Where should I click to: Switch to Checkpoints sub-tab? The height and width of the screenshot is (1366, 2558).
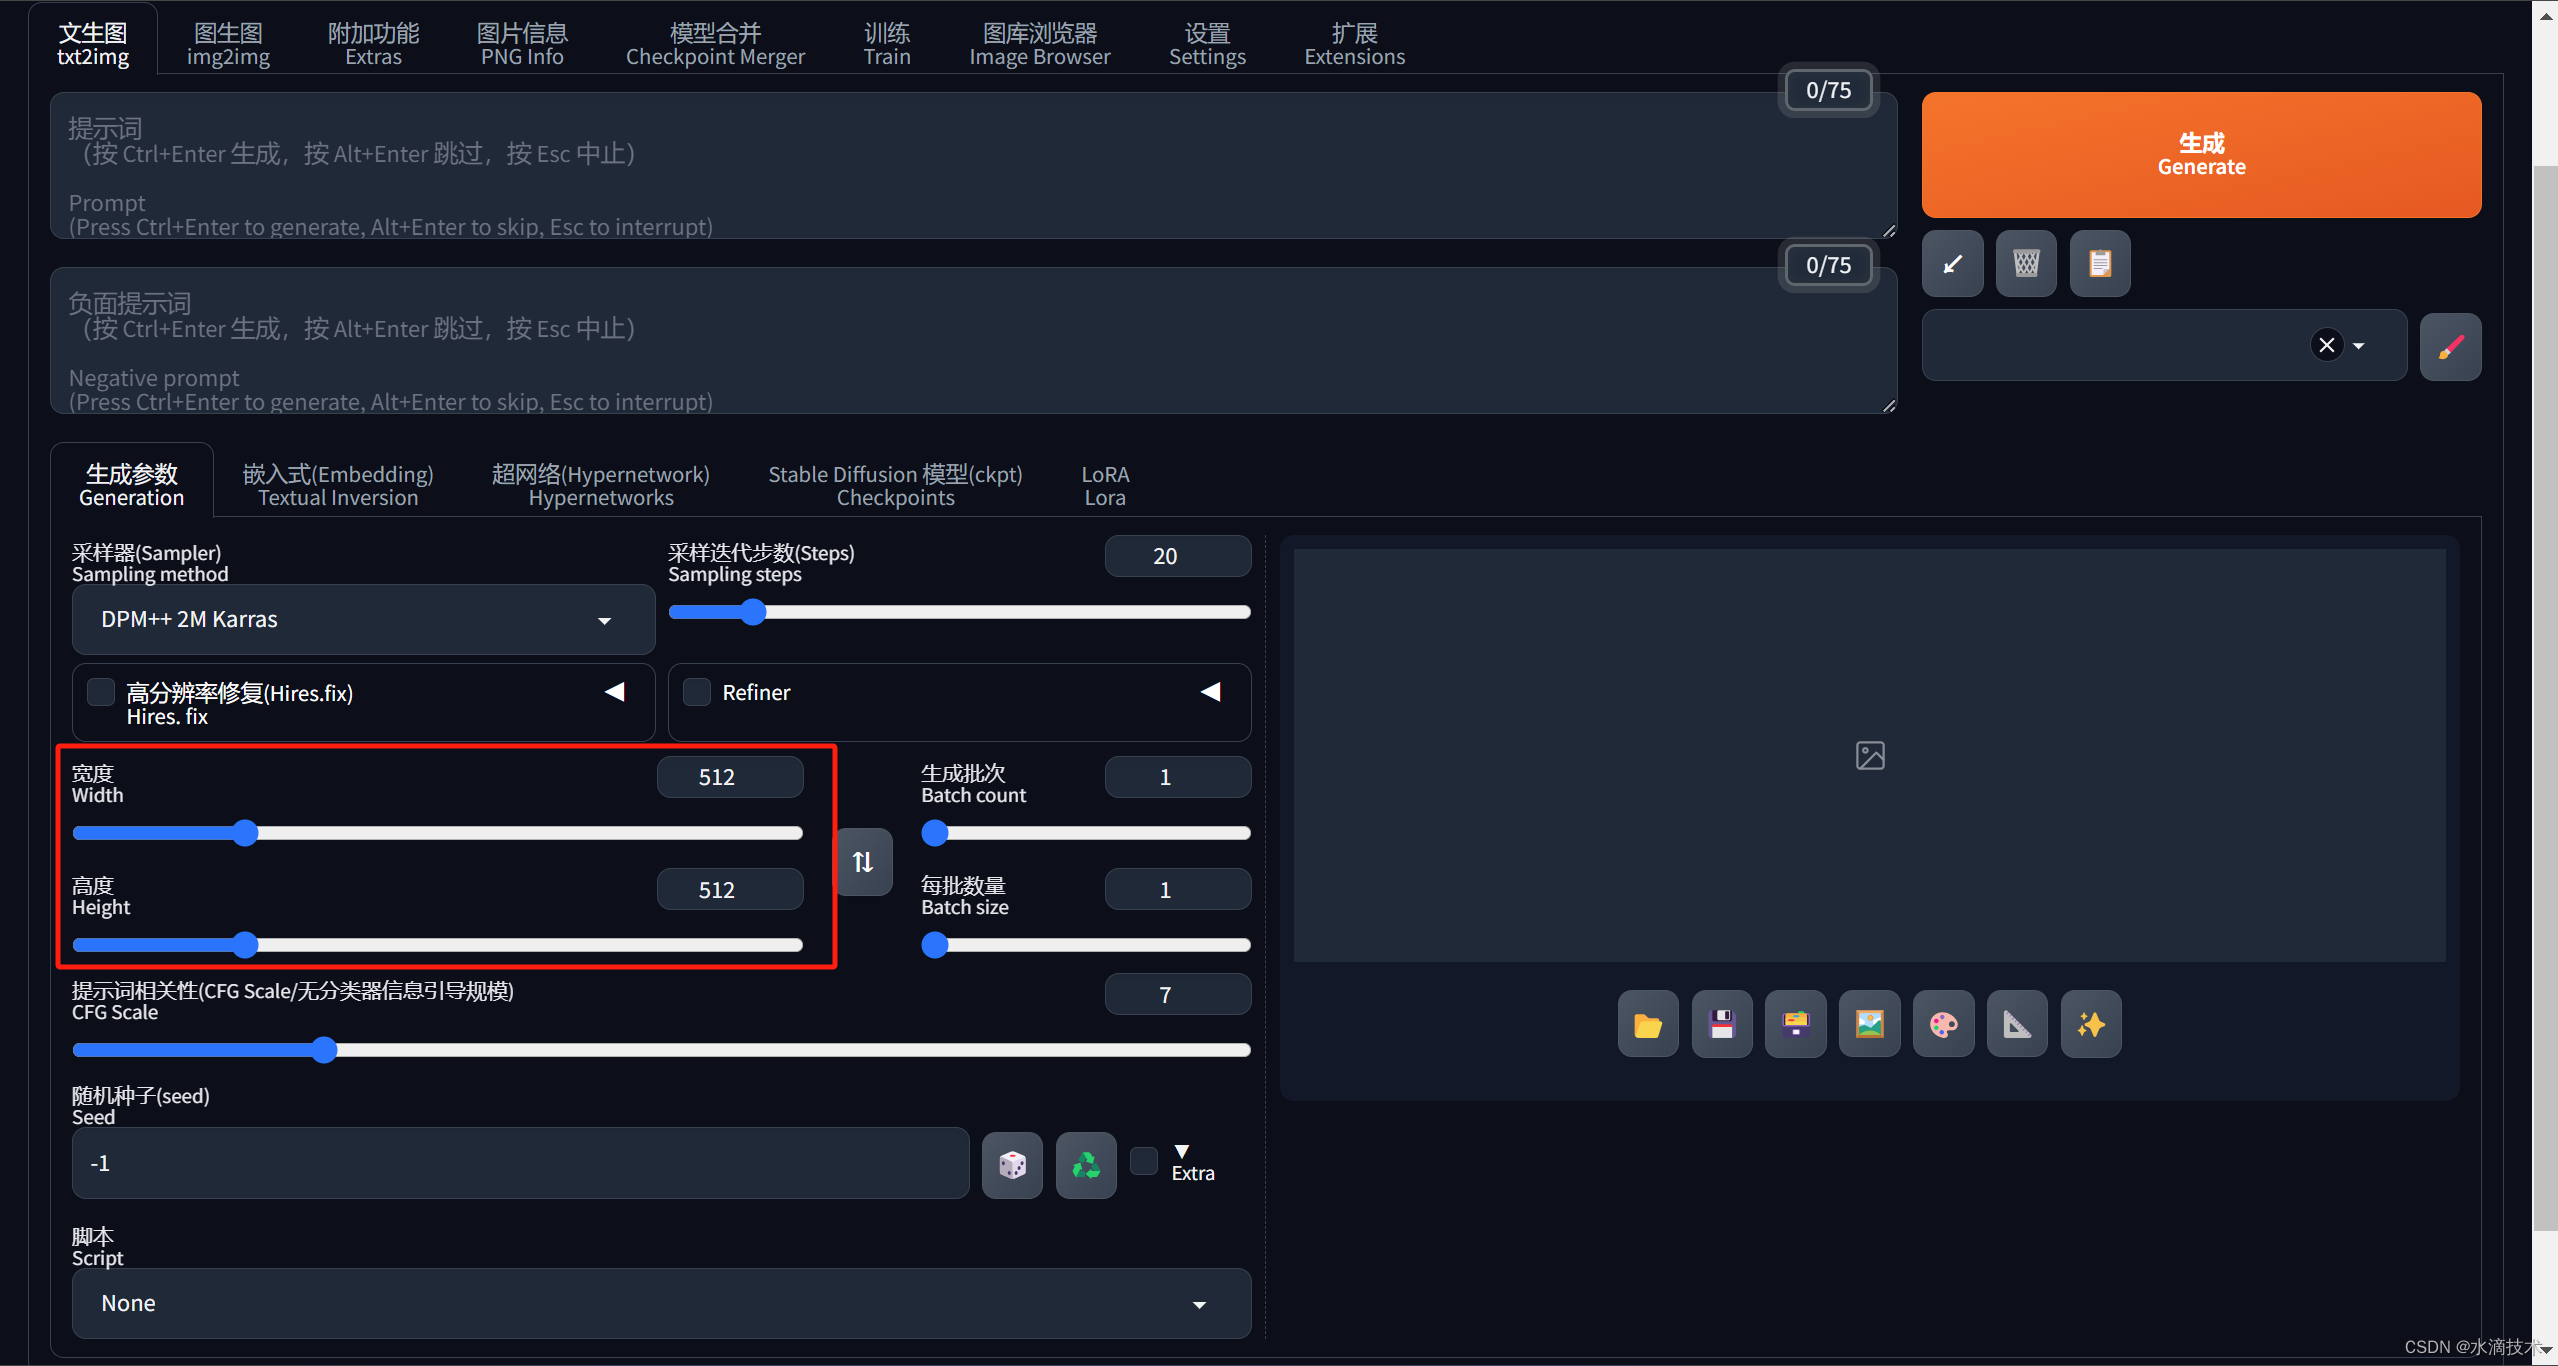[895, 485]
